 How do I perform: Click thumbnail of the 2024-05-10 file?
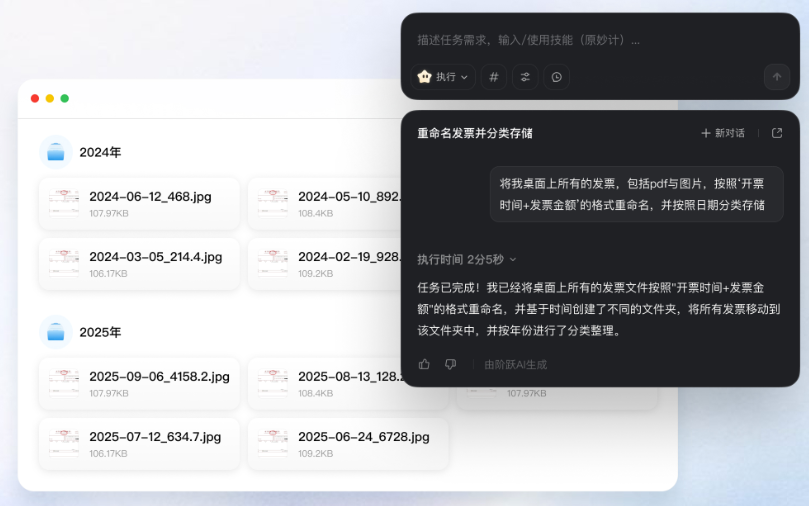[x=273, y=204]
